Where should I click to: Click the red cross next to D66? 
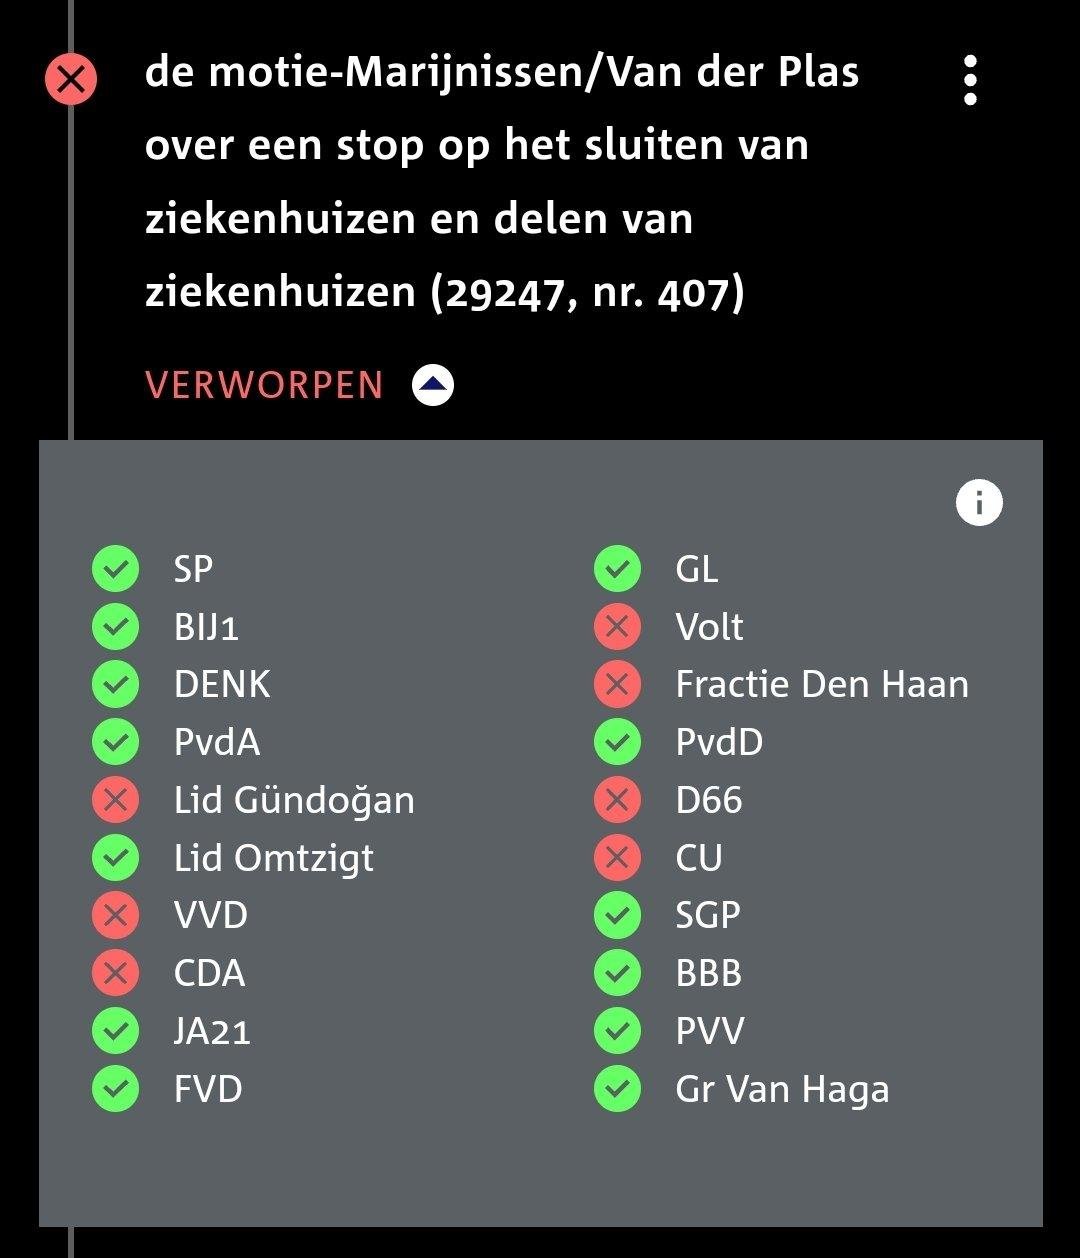[x=618, y=800]
